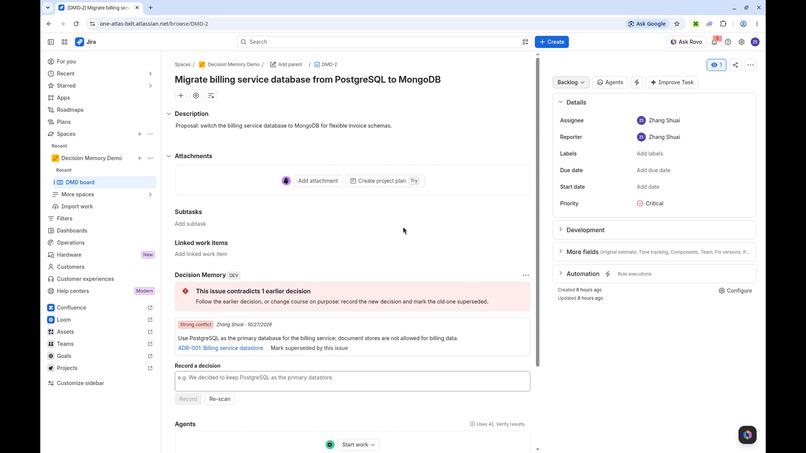Open the help question mark icon
The width and height of the screenshot is (806, 453).
coord(728,42)
